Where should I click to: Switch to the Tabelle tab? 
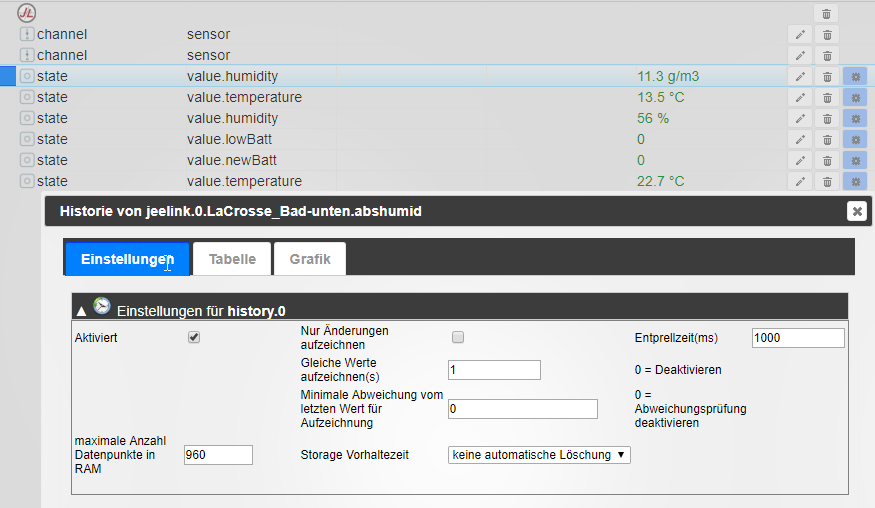232,259
